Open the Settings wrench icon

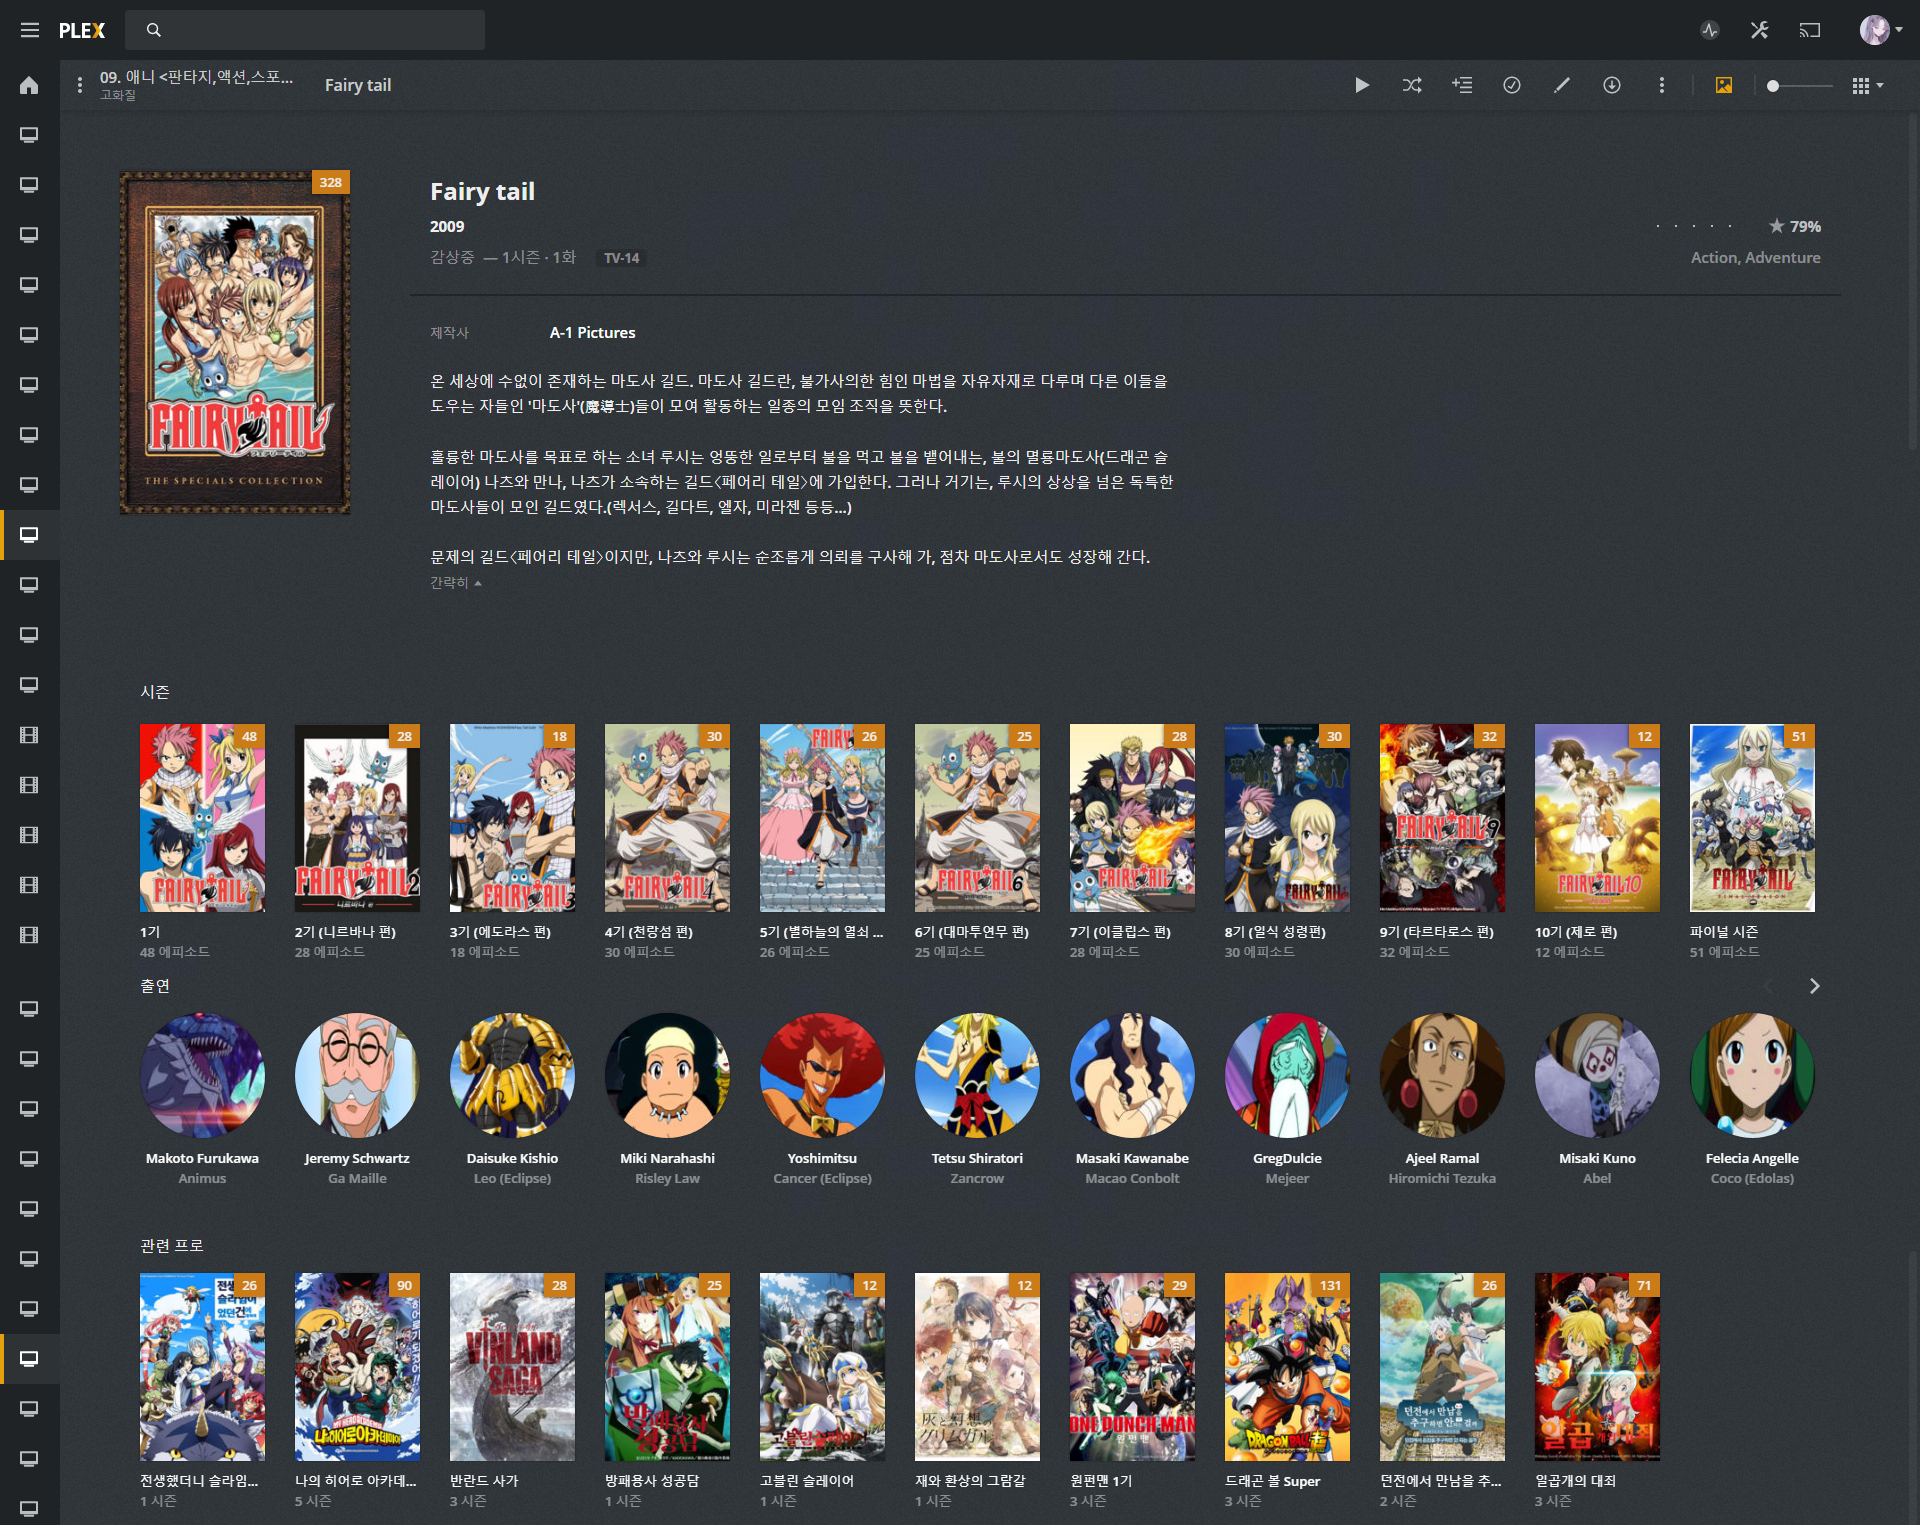pyautogui.click(x=1760, y=30)
